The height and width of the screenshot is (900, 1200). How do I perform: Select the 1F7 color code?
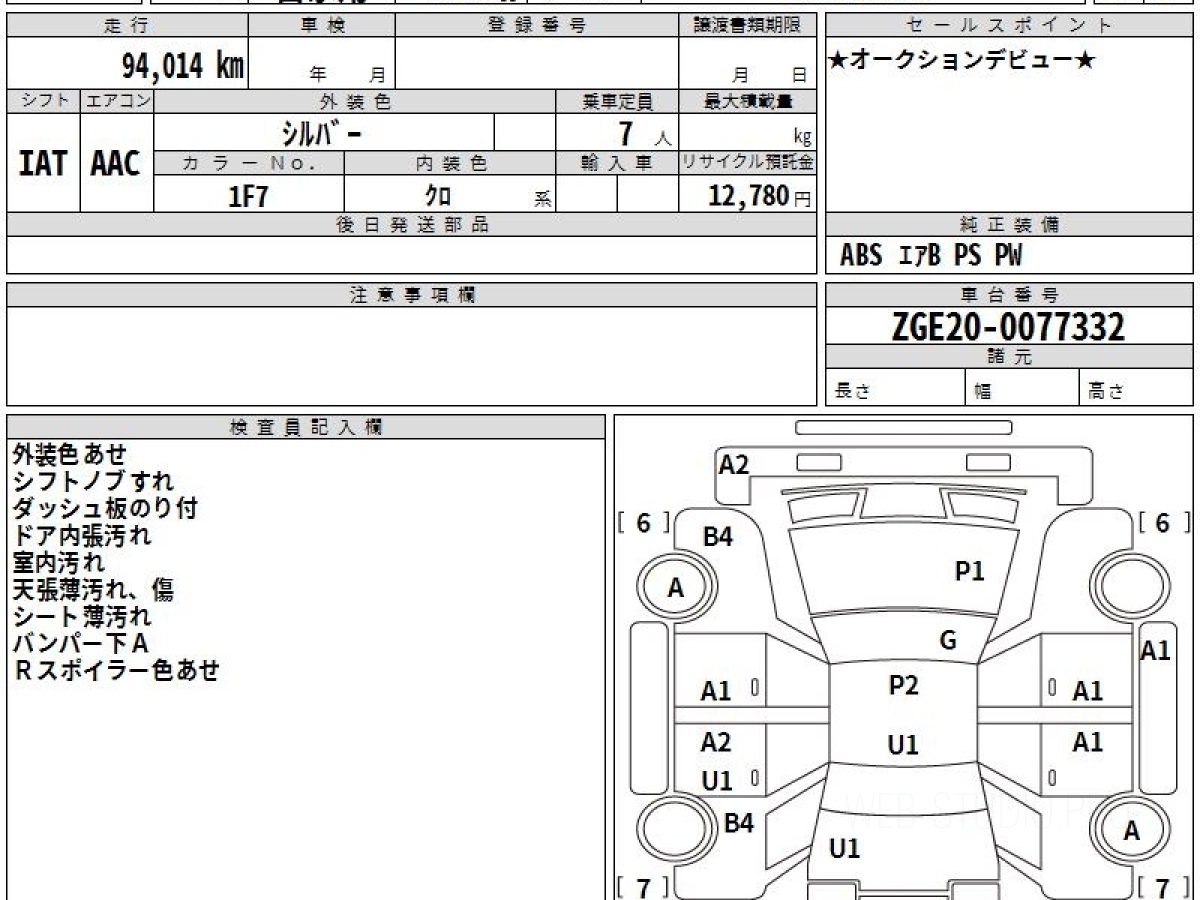[x=249, y=196]
